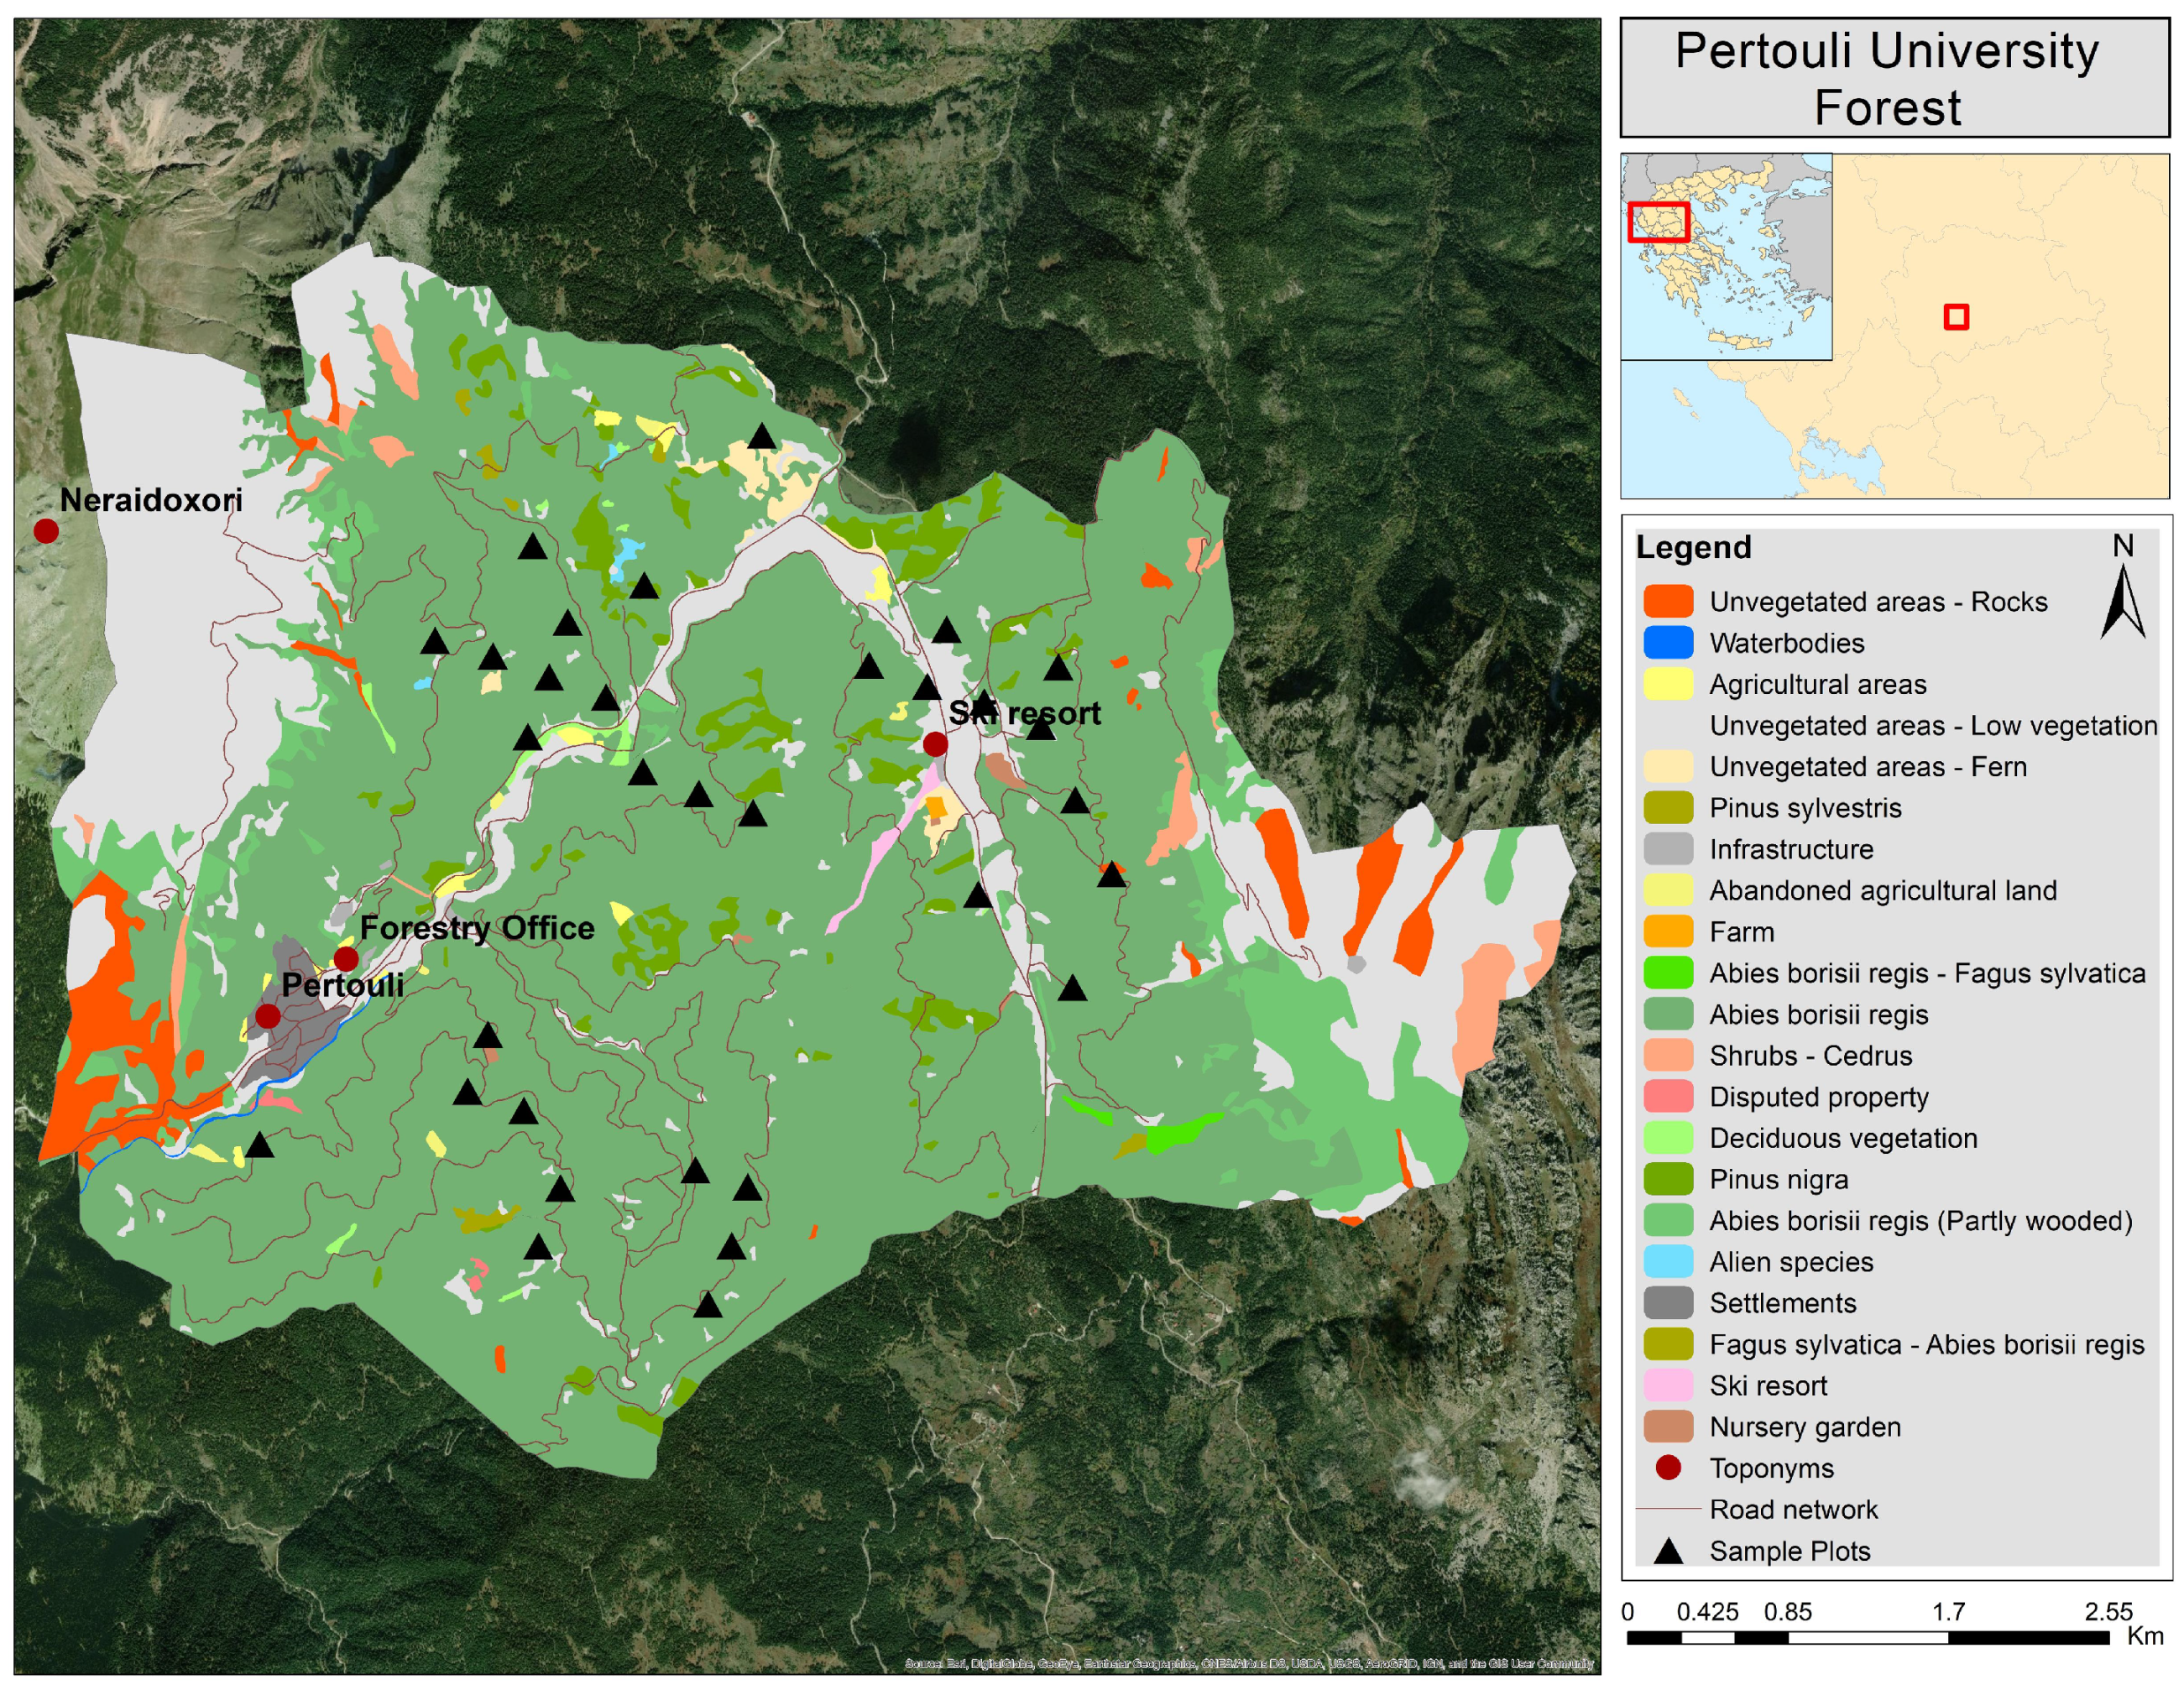Click the Legend heading text

pyautogui.click(x=1693, y=547)
